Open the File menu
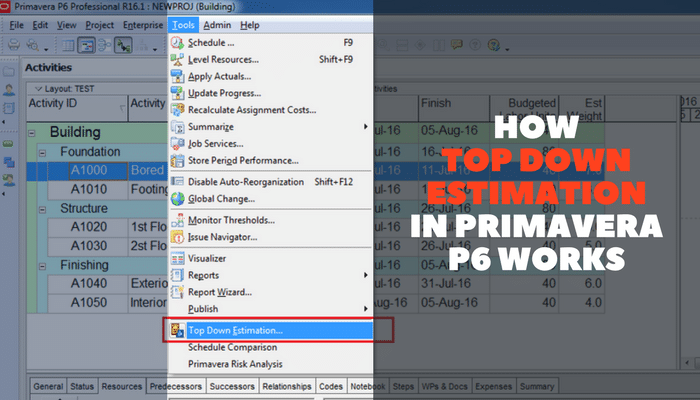Image resolution: width=700 pixels, height=400 pixels. click(x=16, y=25)
